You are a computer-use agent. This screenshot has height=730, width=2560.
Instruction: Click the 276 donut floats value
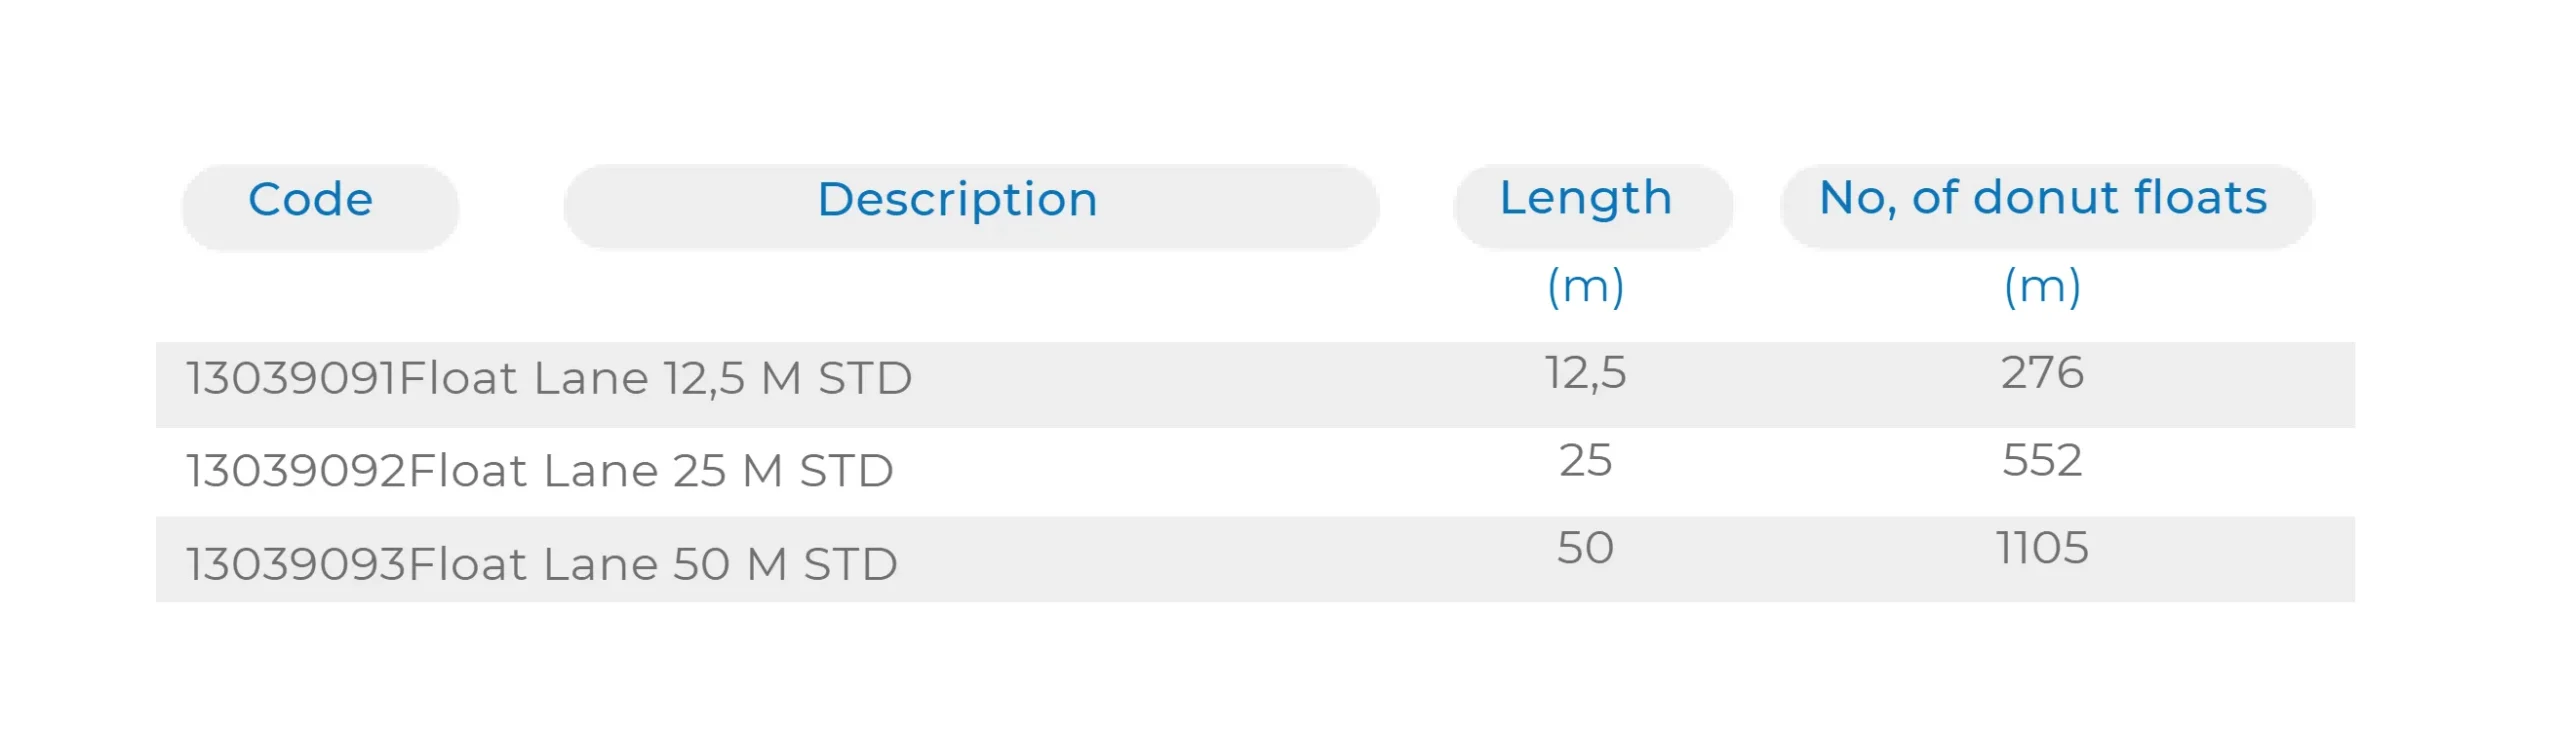coord(2042,373)
